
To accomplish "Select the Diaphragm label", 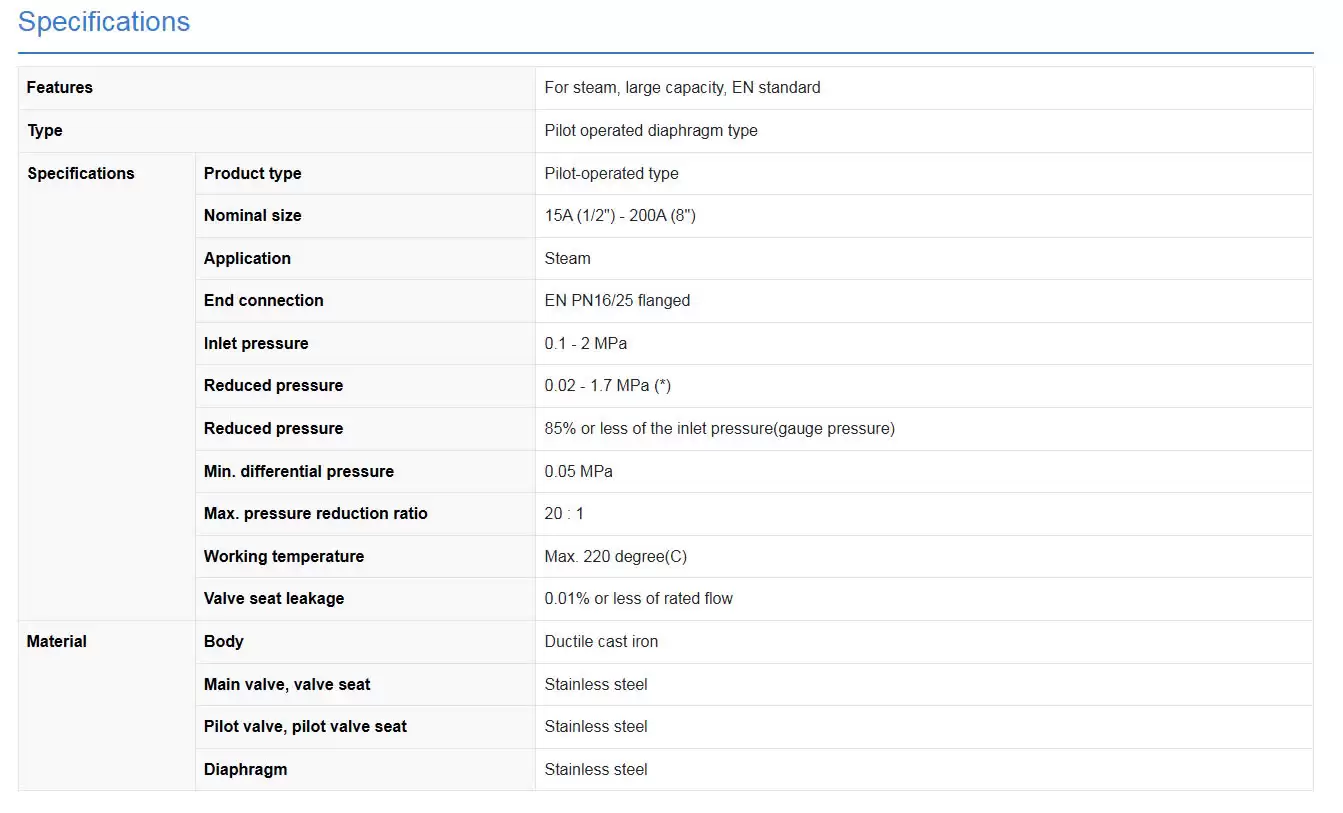I will pos(246,770).
